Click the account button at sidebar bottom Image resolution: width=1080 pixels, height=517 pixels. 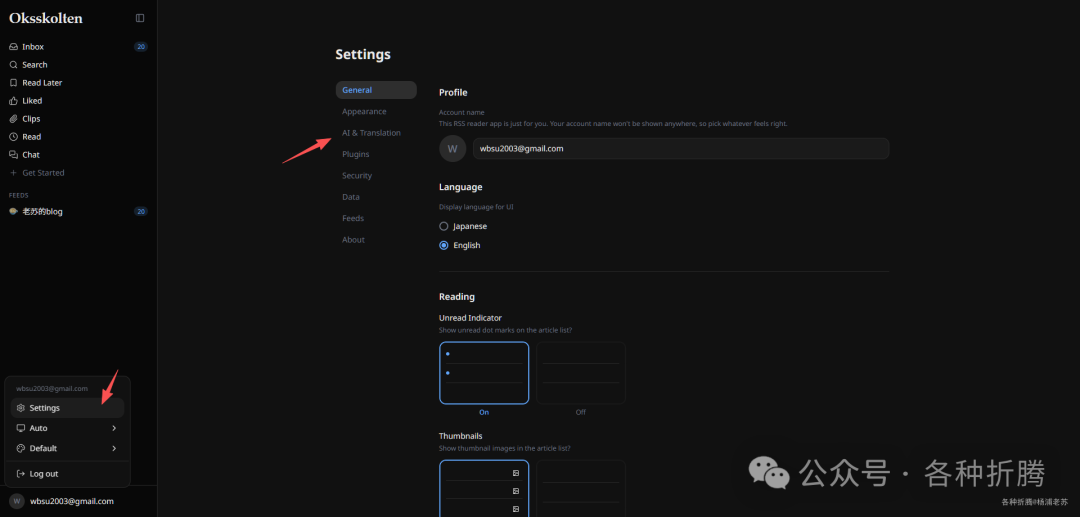(x=78, y=501)
